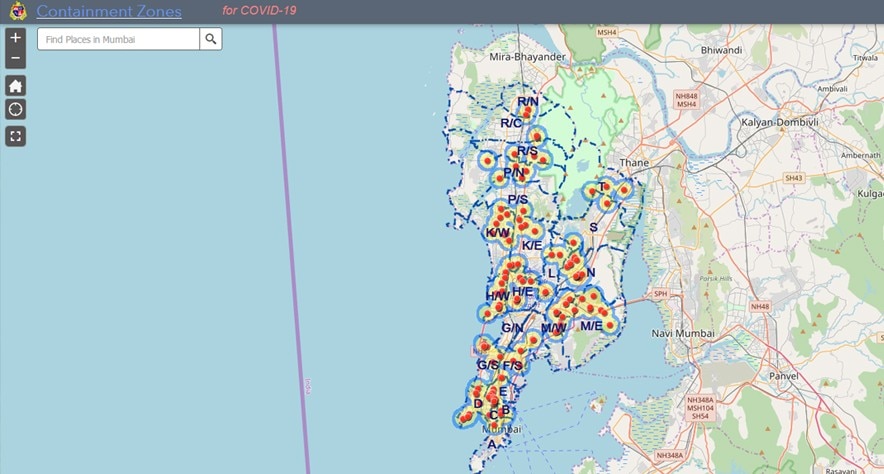Select the R/N ward label
Viewport: 884px width, 474px height.
click(527, 102)
